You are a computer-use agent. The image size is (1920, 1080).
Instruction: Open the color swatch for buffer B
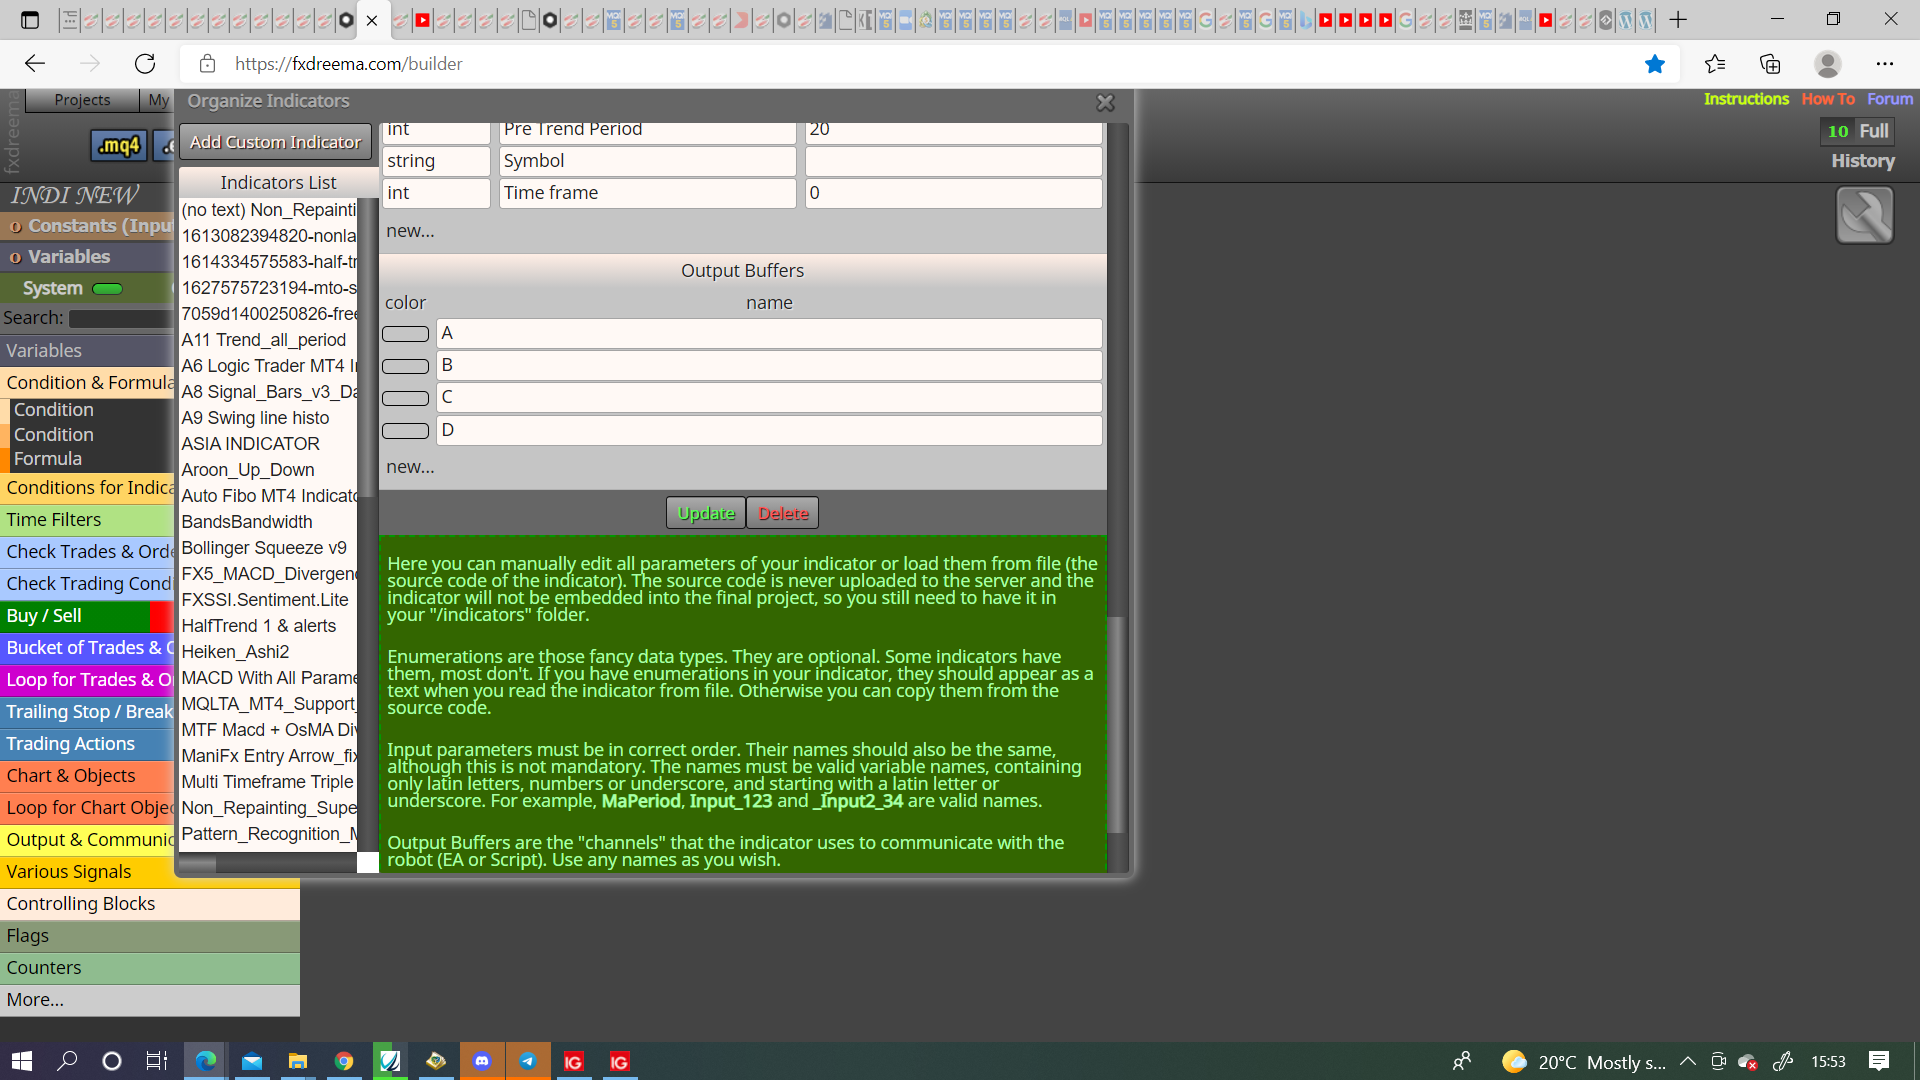[x=405, y=366]
